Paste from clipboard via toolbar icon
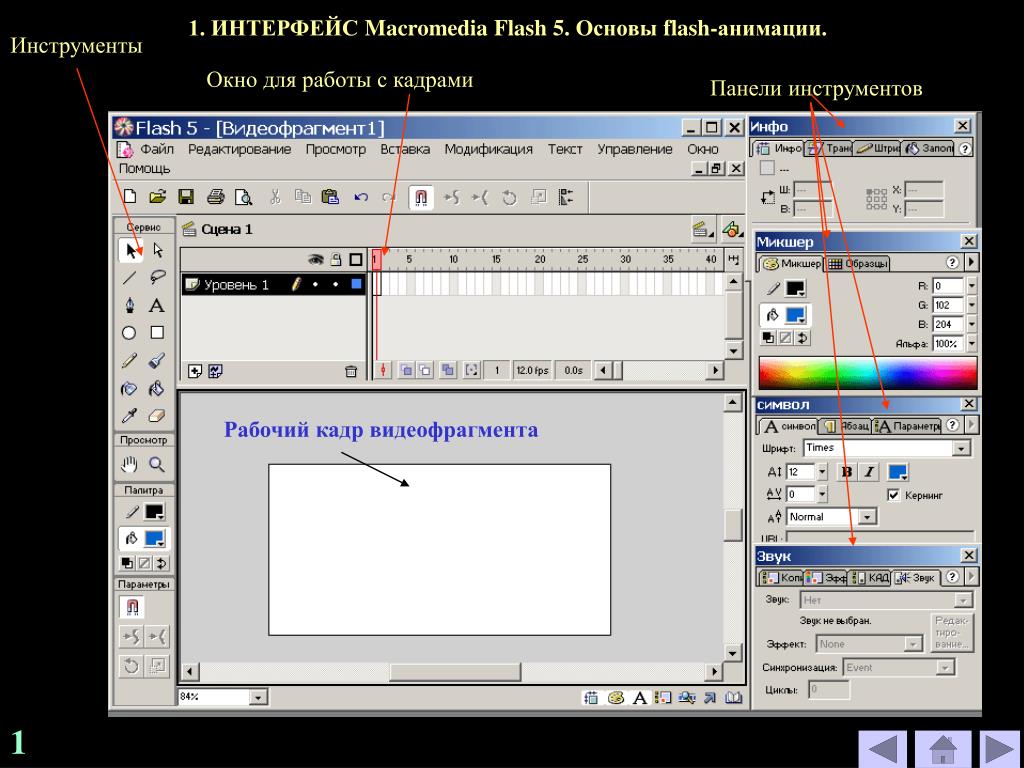 coord(330,197)
